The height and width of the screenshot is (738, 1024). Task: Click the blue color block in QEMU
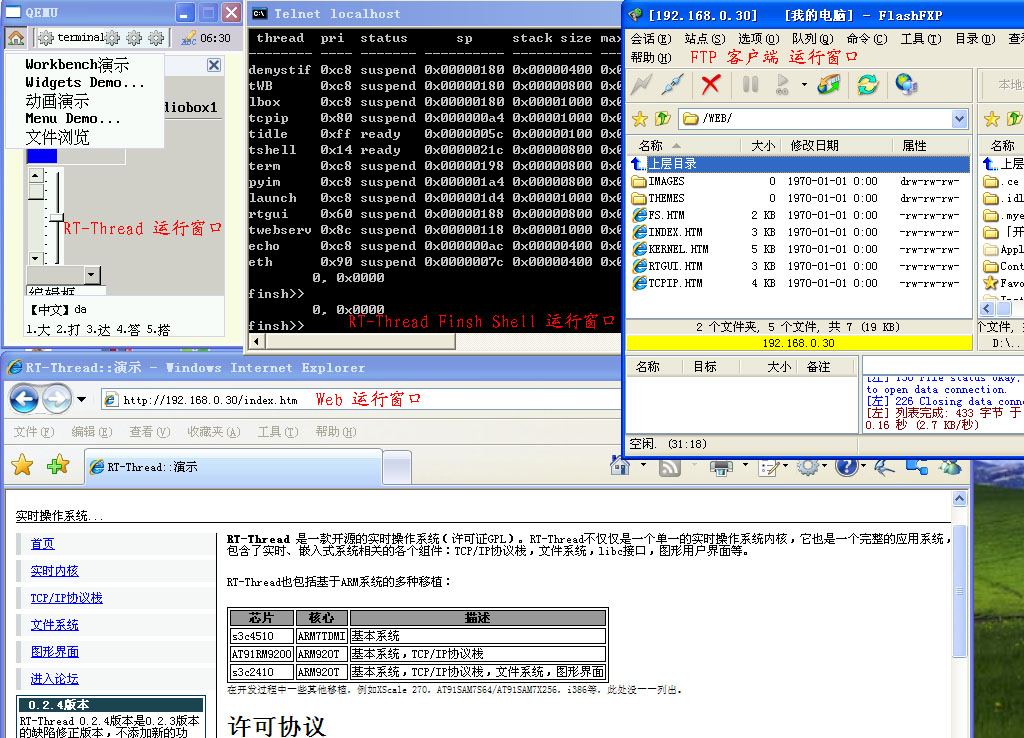[x=42, y=156]
